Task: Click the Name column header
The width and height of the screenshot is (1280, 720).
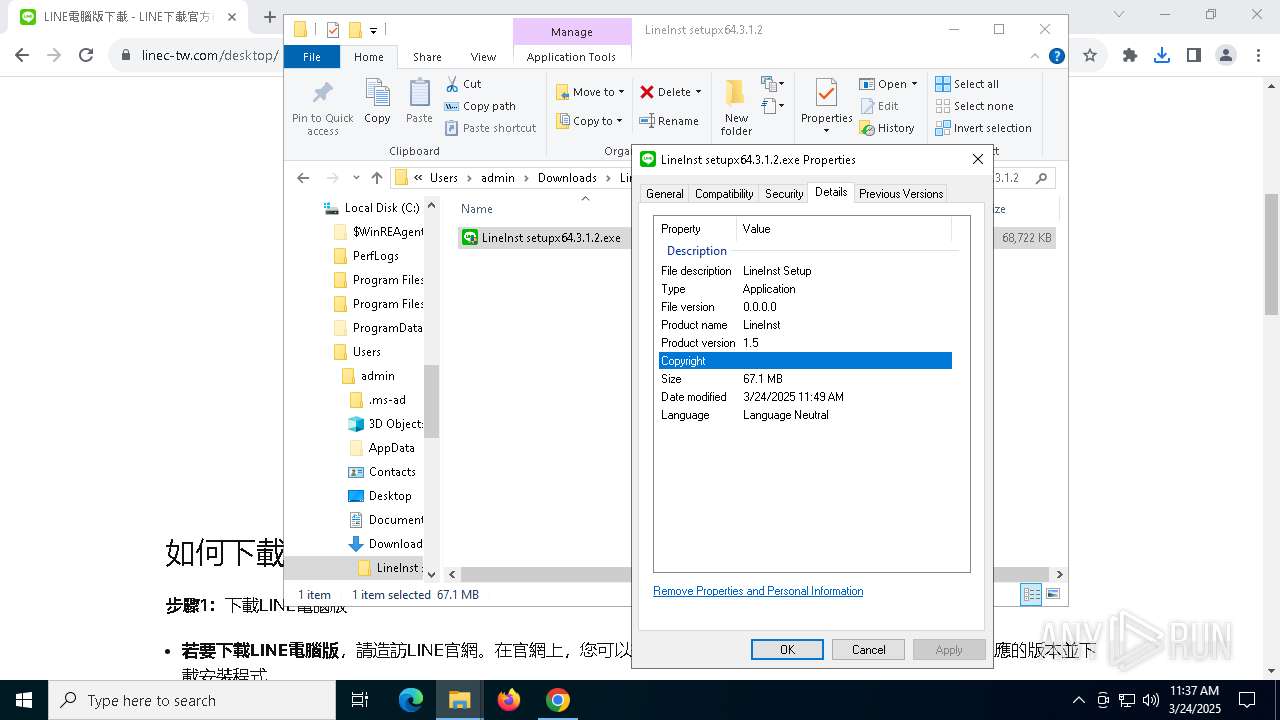Action: tap(477, 209)
